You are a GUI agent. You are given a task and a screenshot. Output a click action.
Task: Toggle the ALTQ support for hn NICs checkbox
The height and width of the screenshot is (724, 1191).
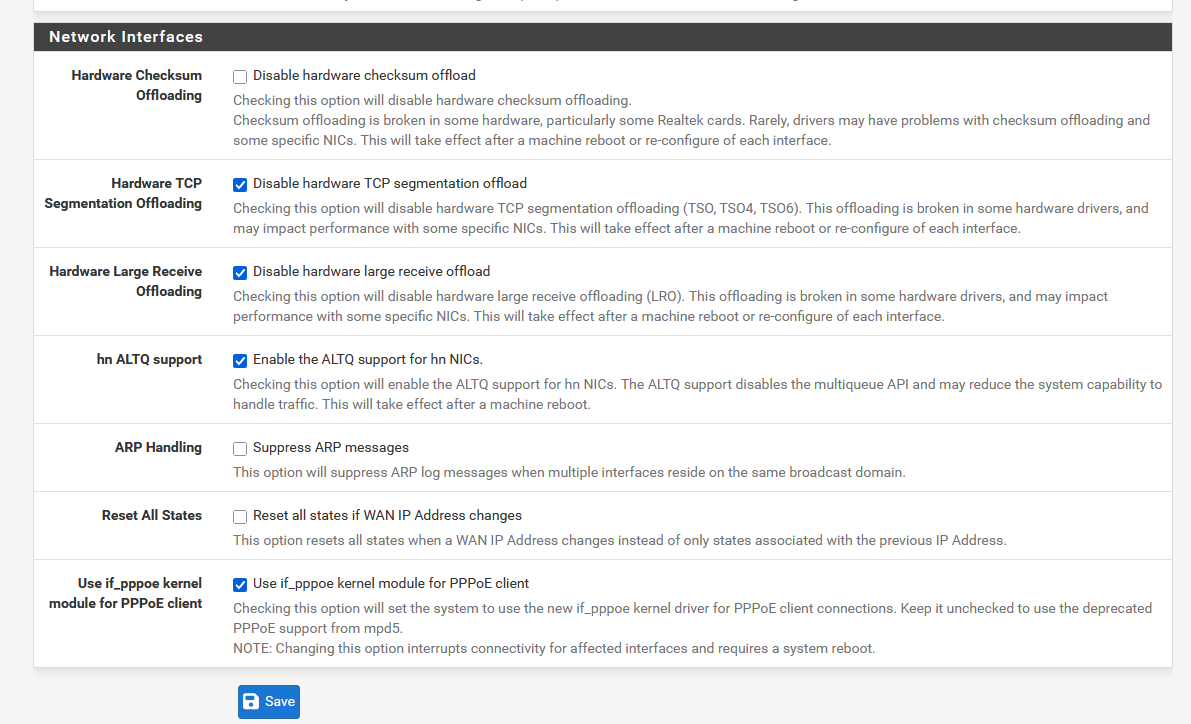pyautogui.click(x=240, y=360)
